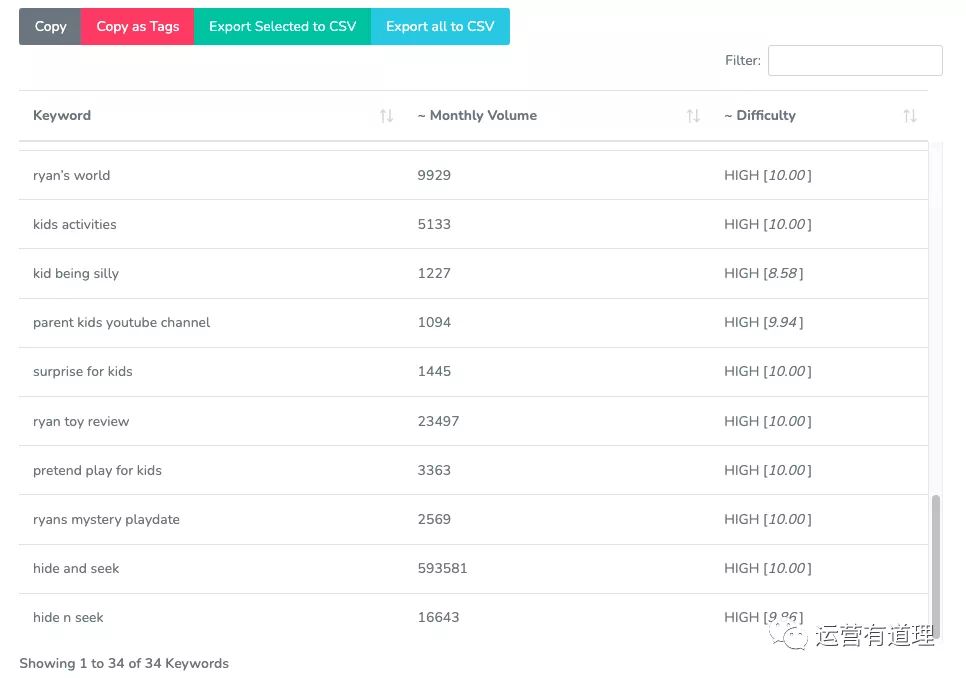Image resolution: width=966 pixels, height=678 pixels.
Task: Select the "kids activities" row
Action: [x=473, y=224]
